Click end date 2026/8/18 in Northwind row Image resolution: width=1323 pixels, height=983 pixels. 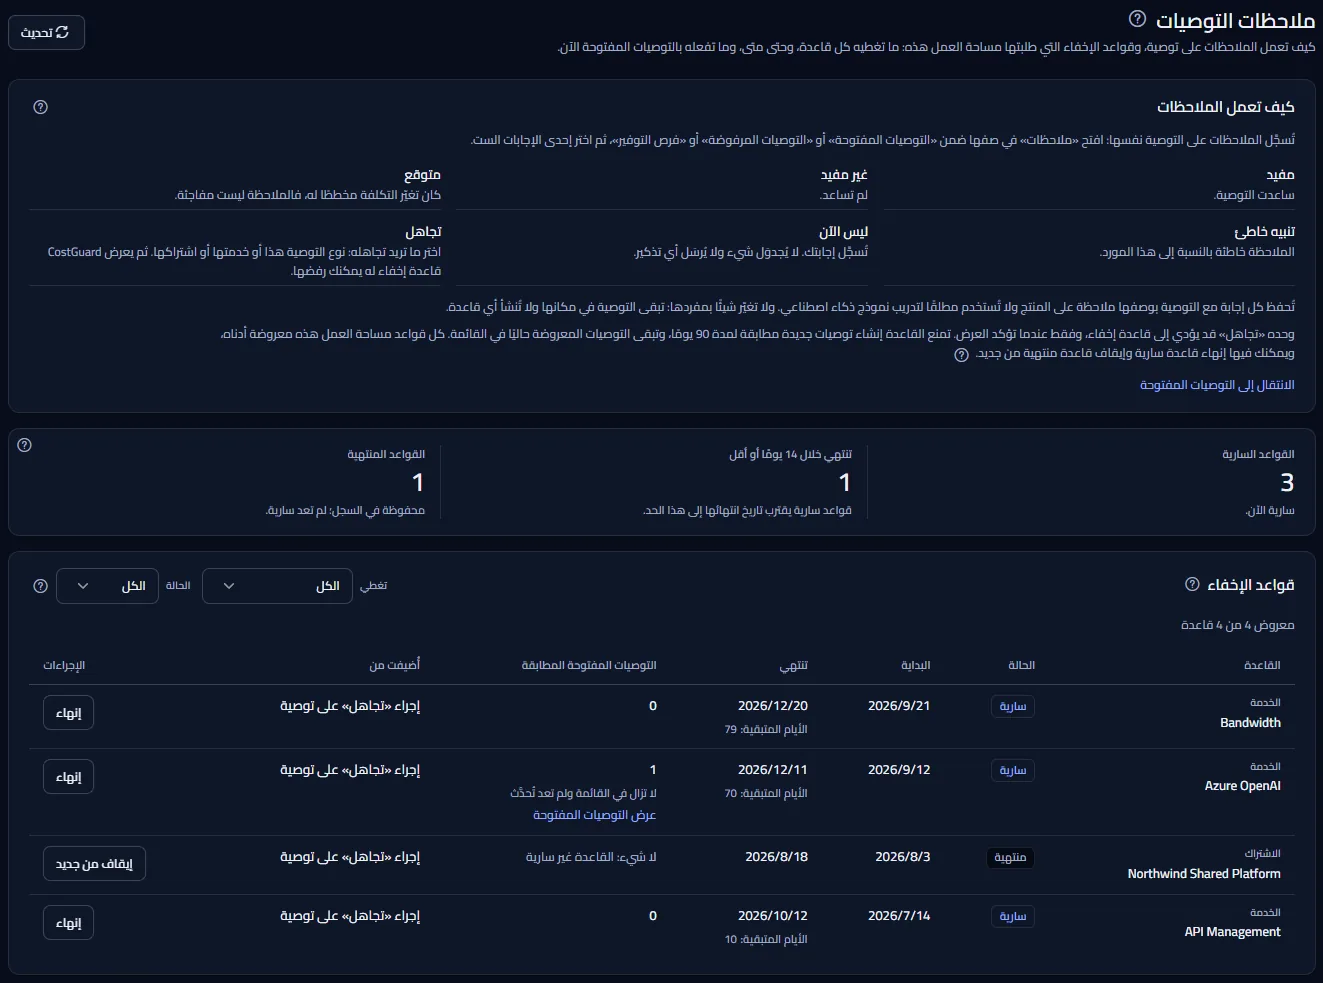tap(776, 857)
